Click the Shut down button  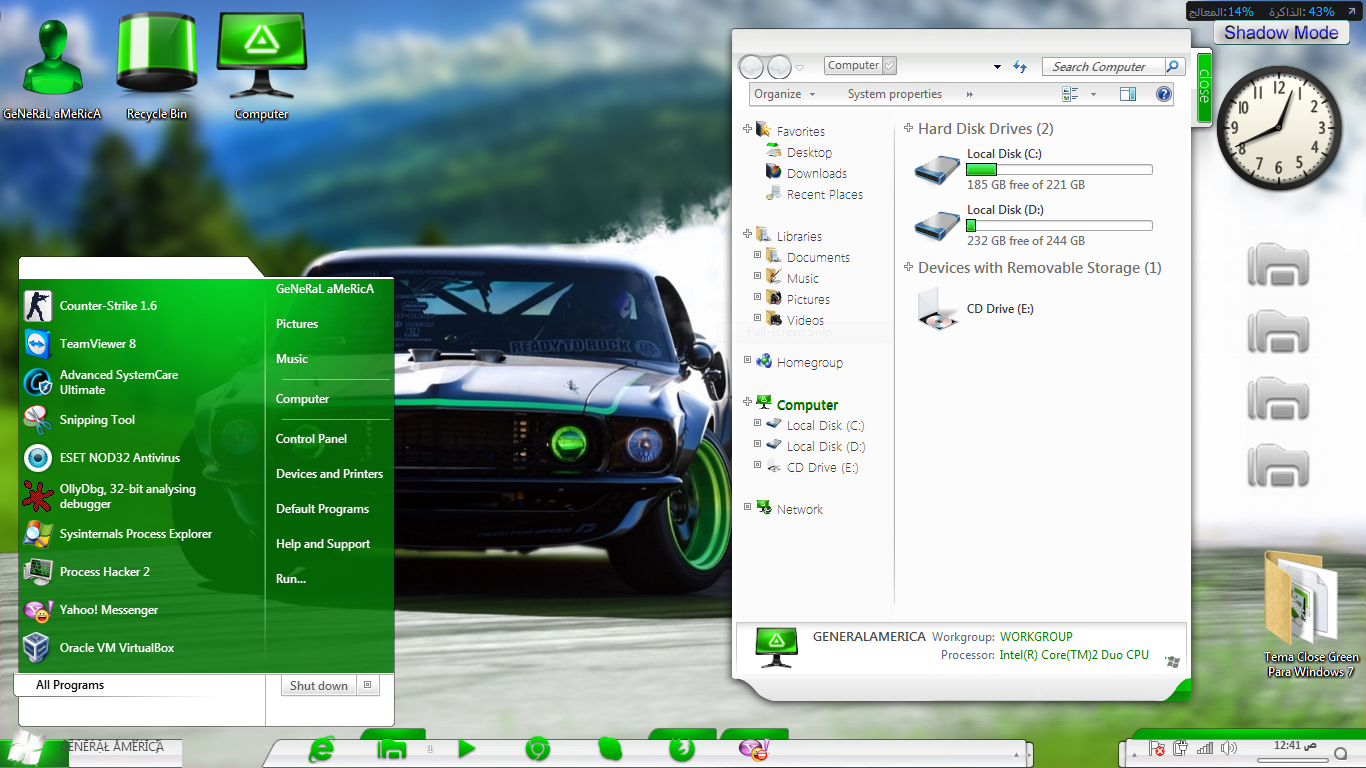318,686
